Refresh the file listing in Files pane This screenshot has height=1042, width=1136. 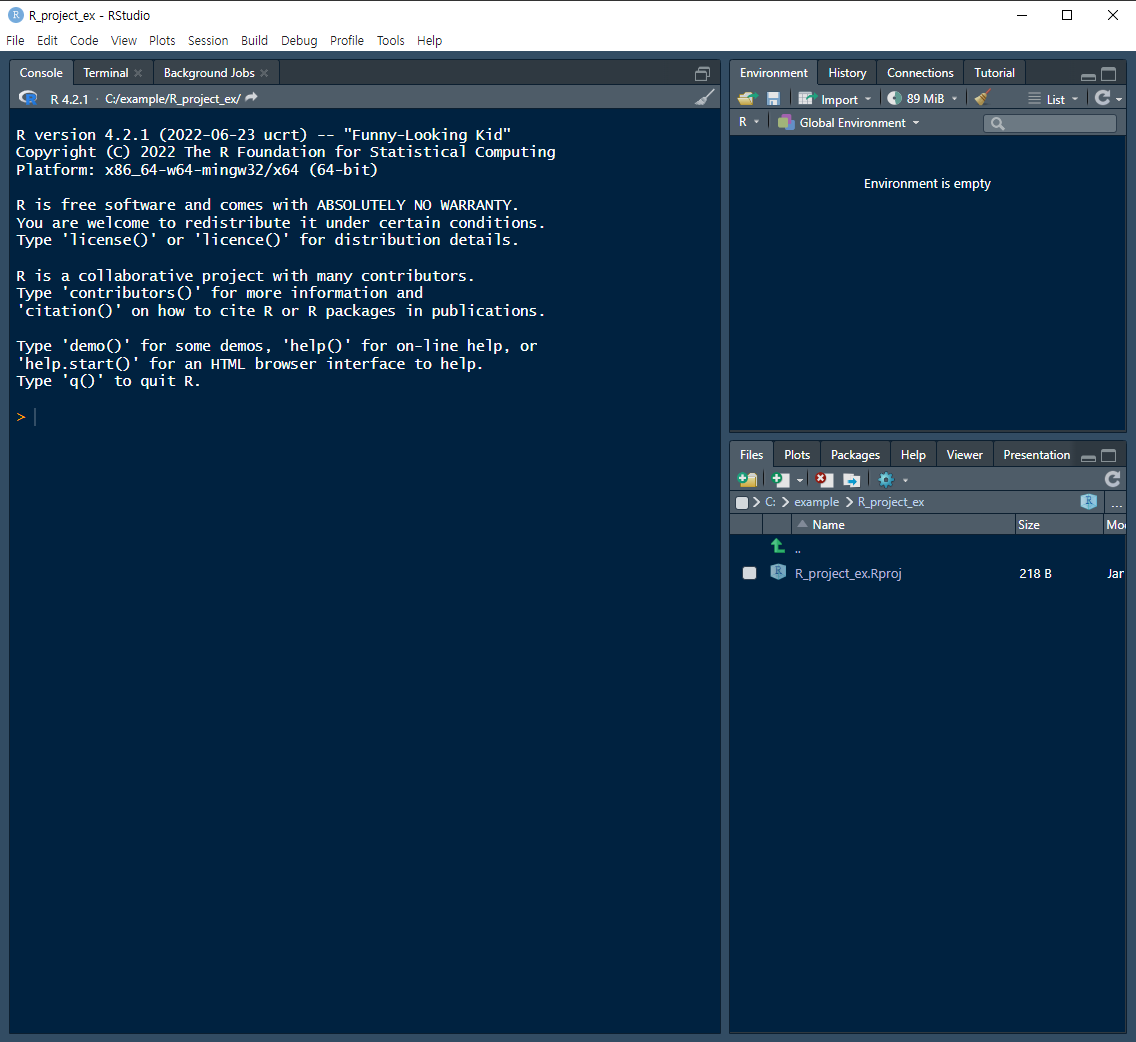click(1112, 479)
